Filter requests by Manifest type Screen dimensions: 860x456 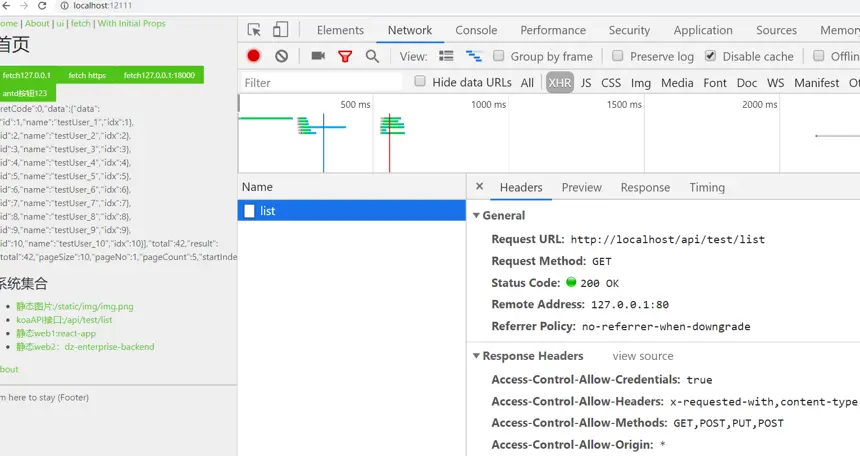817,83
